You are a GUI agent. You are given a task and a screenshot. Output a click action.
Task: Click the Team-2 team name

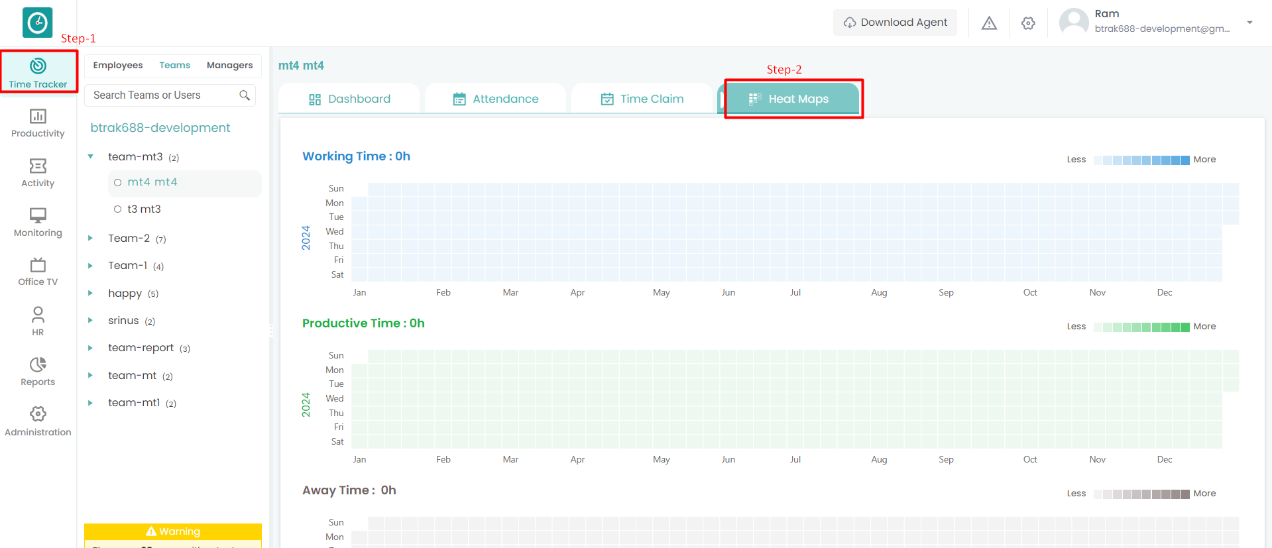tap(129, 238)
